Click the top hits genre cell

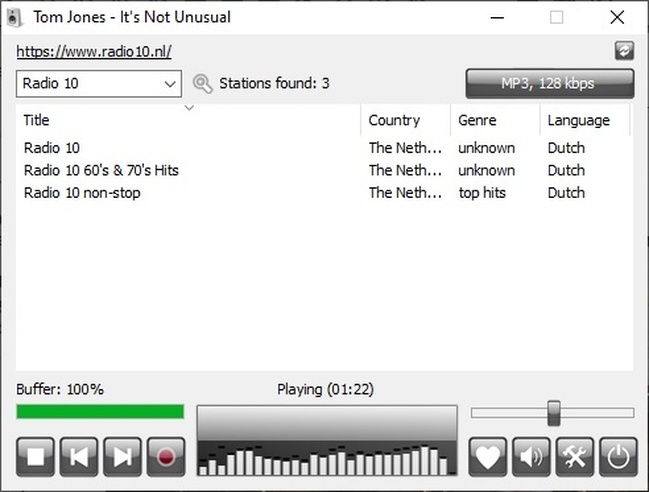coord(482,193)
